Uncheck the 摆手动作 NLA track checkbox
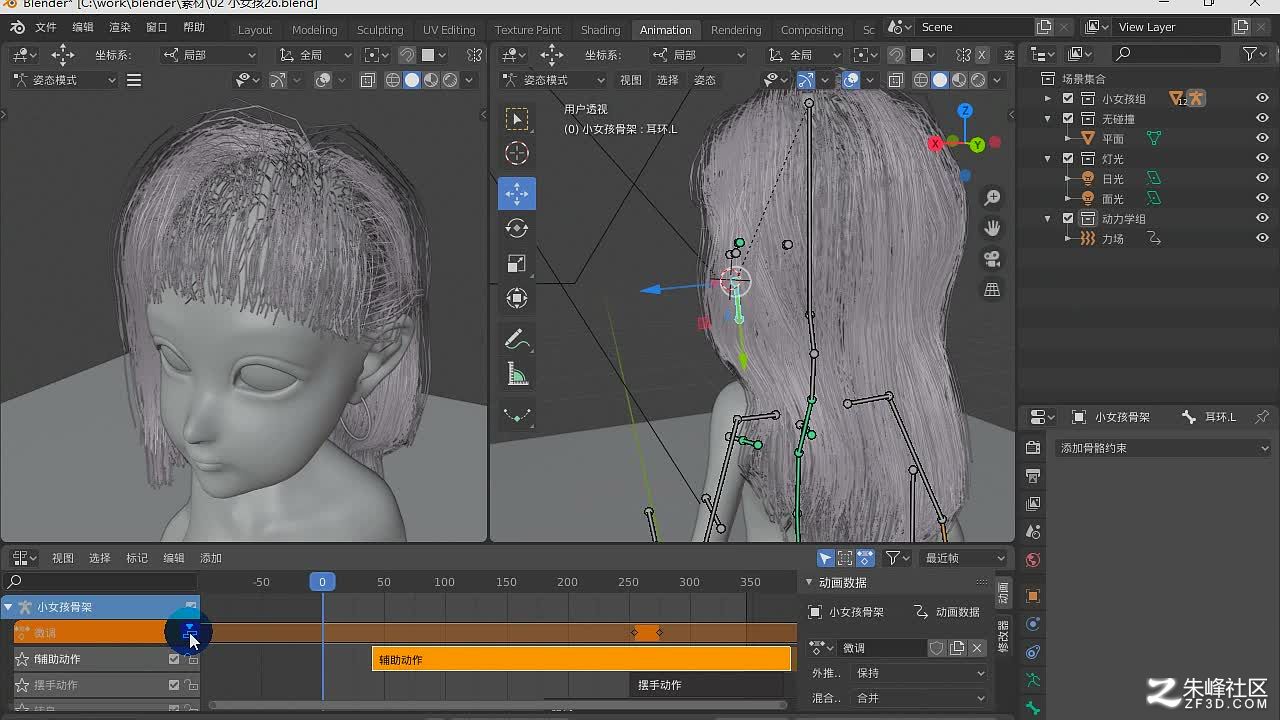This screenshot has width=1280, height=720. point(174,685)
